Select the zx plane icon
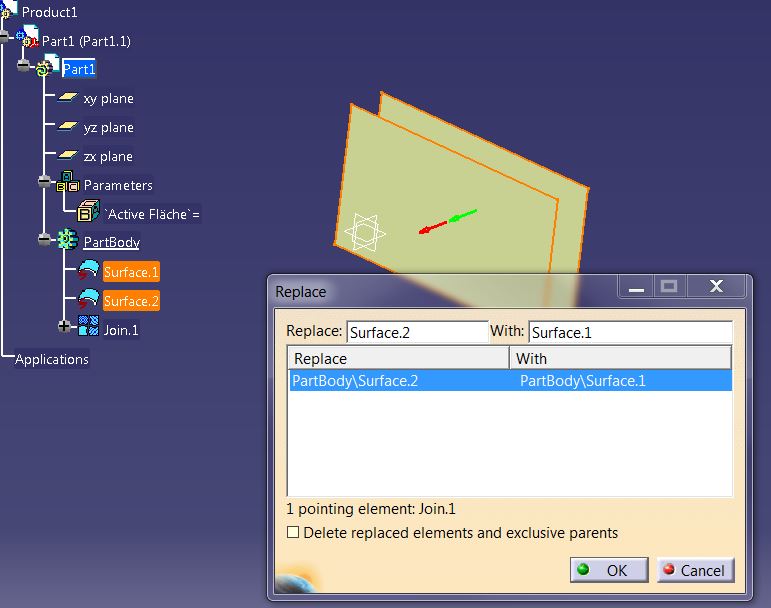 click(x=67, y=156)
